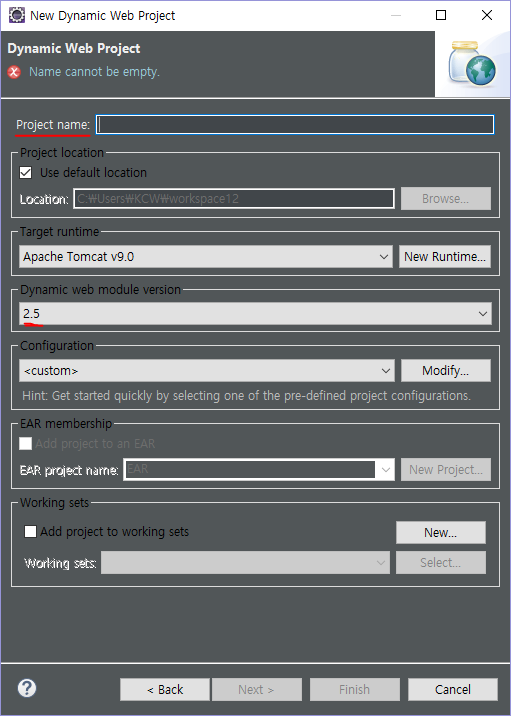Click Select... working sets button
Viewport: 511px width, 716px height.
click(441, 563)
